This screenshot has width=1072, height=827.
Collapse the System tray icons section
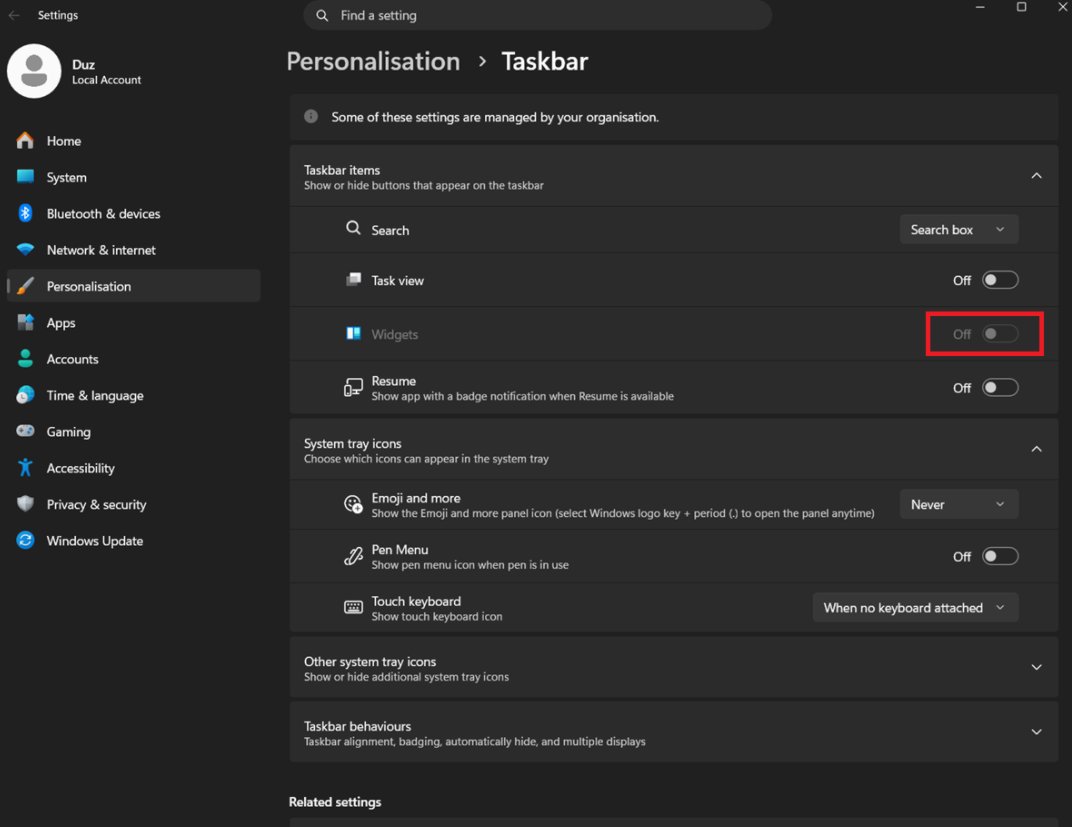coord(1036,449)
